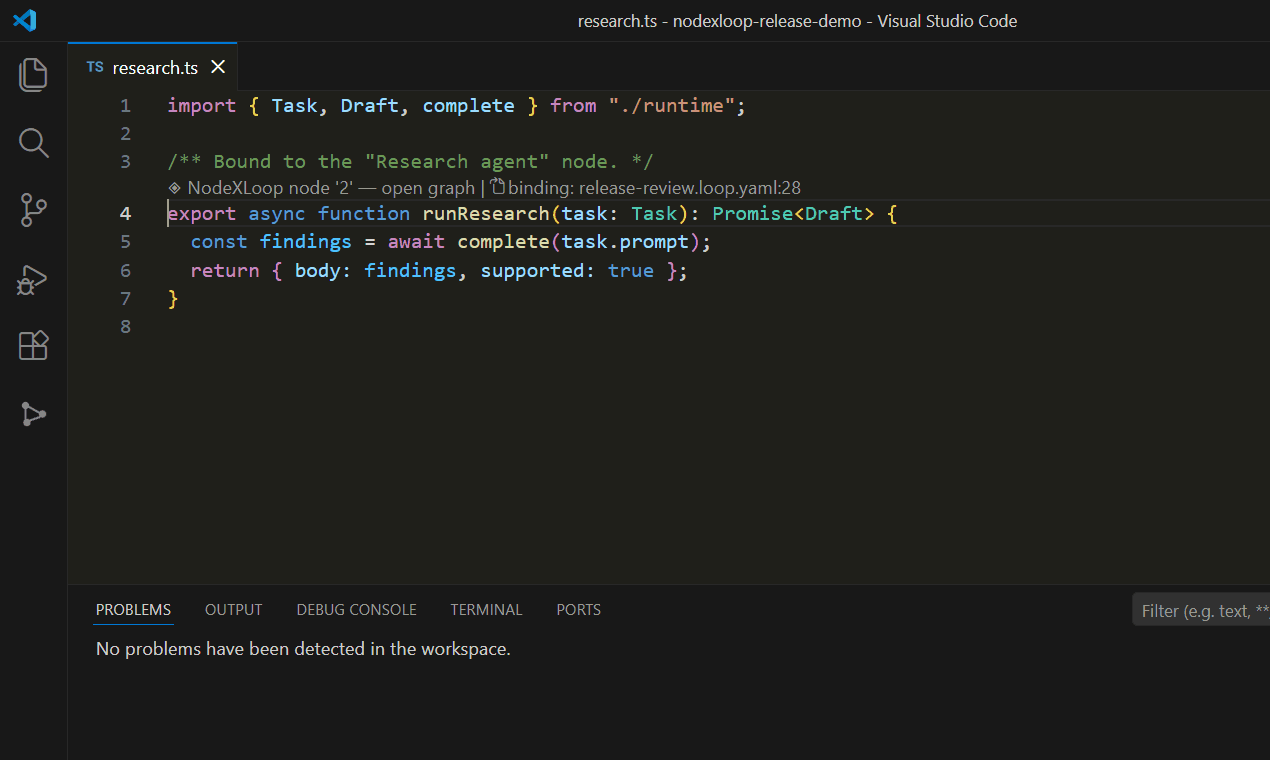Click the Promise<Draft> return type
The image size is (1270, 760).
(x=793, y=213)
